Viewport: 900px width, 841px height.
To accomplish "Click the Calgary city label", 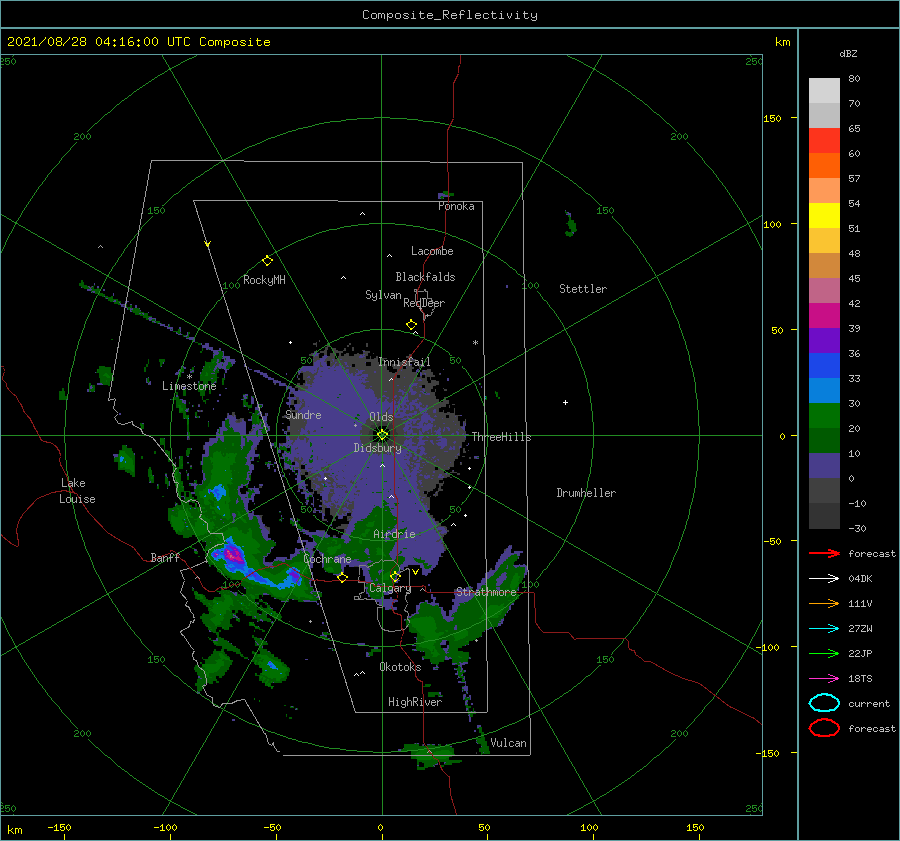I will (390, 588).
